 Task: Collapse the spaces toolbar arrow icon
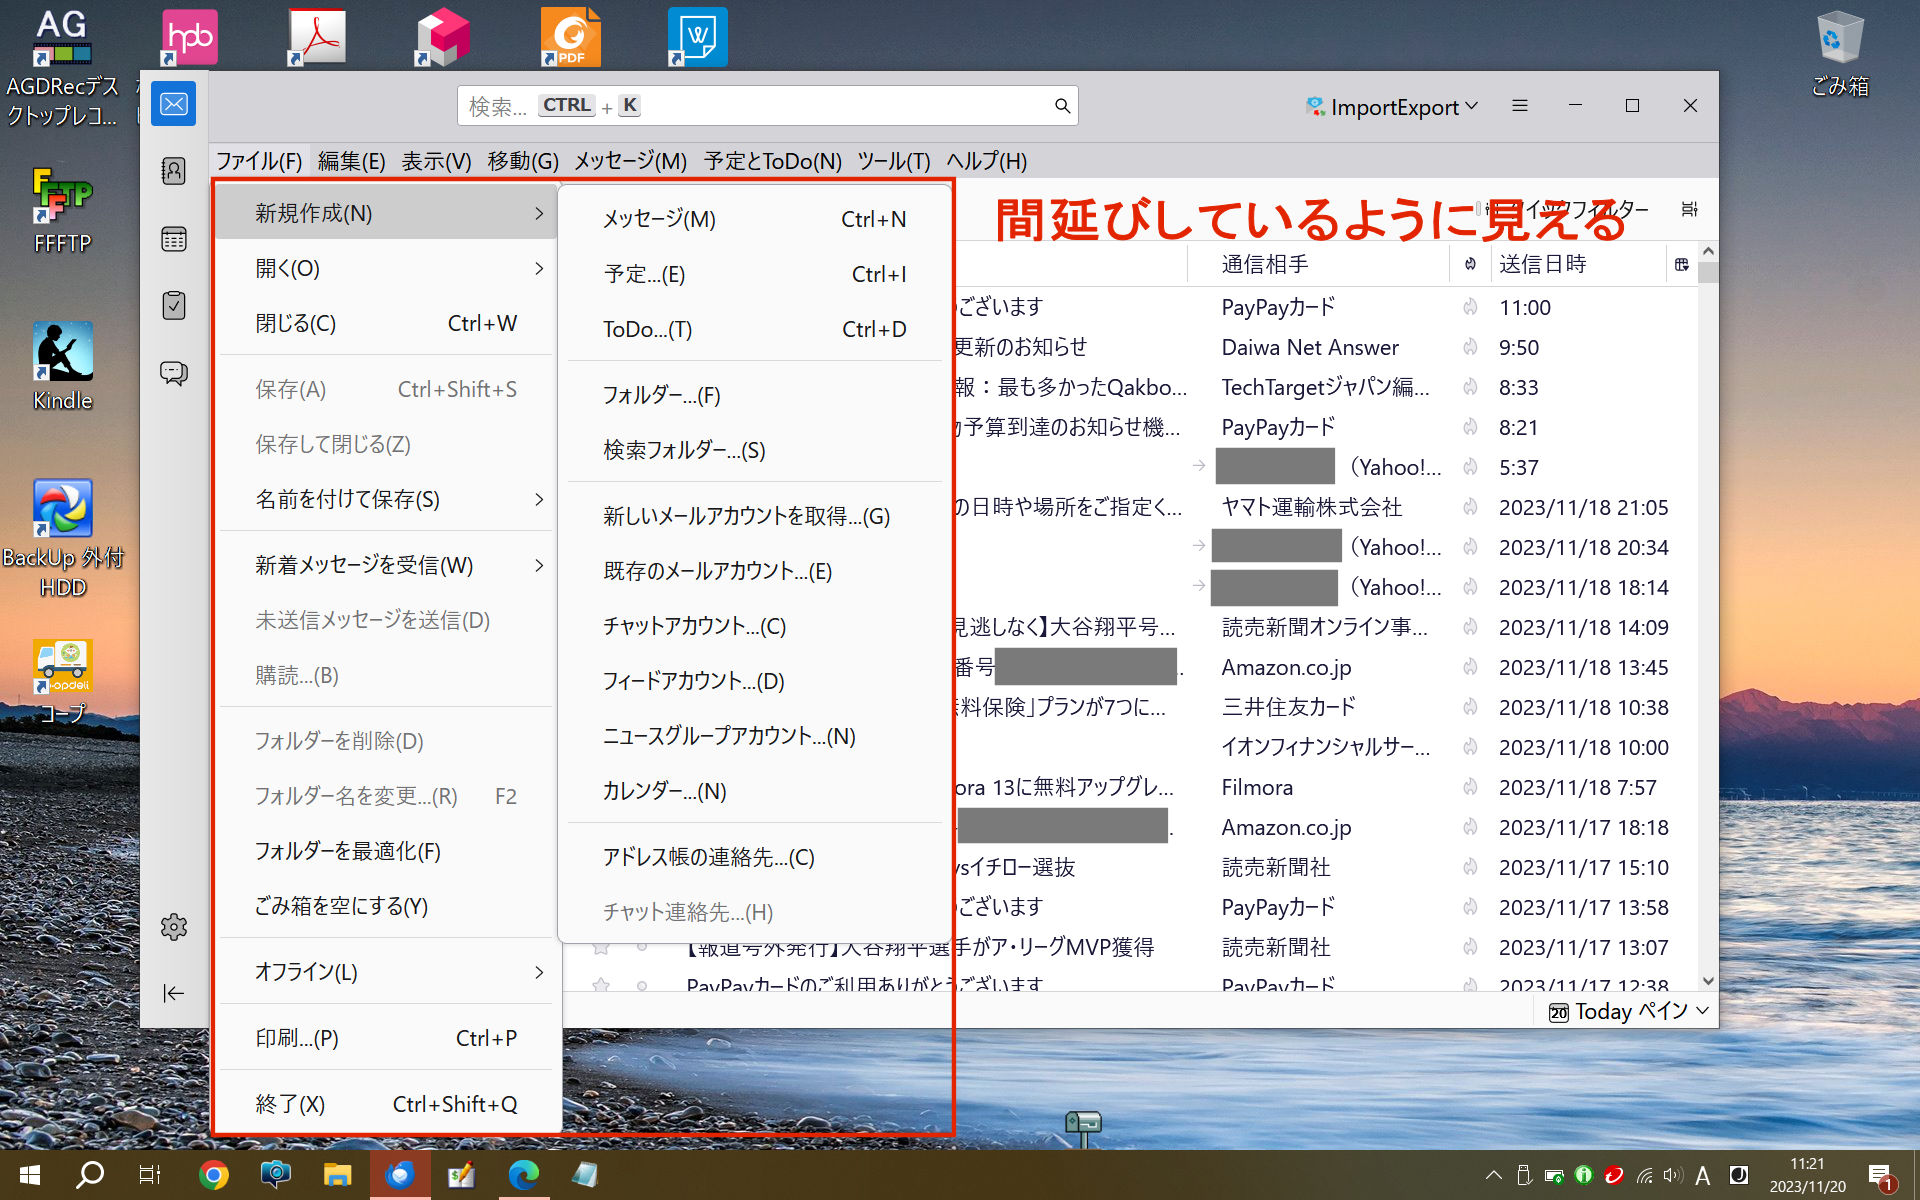click(x=174, y=993)
